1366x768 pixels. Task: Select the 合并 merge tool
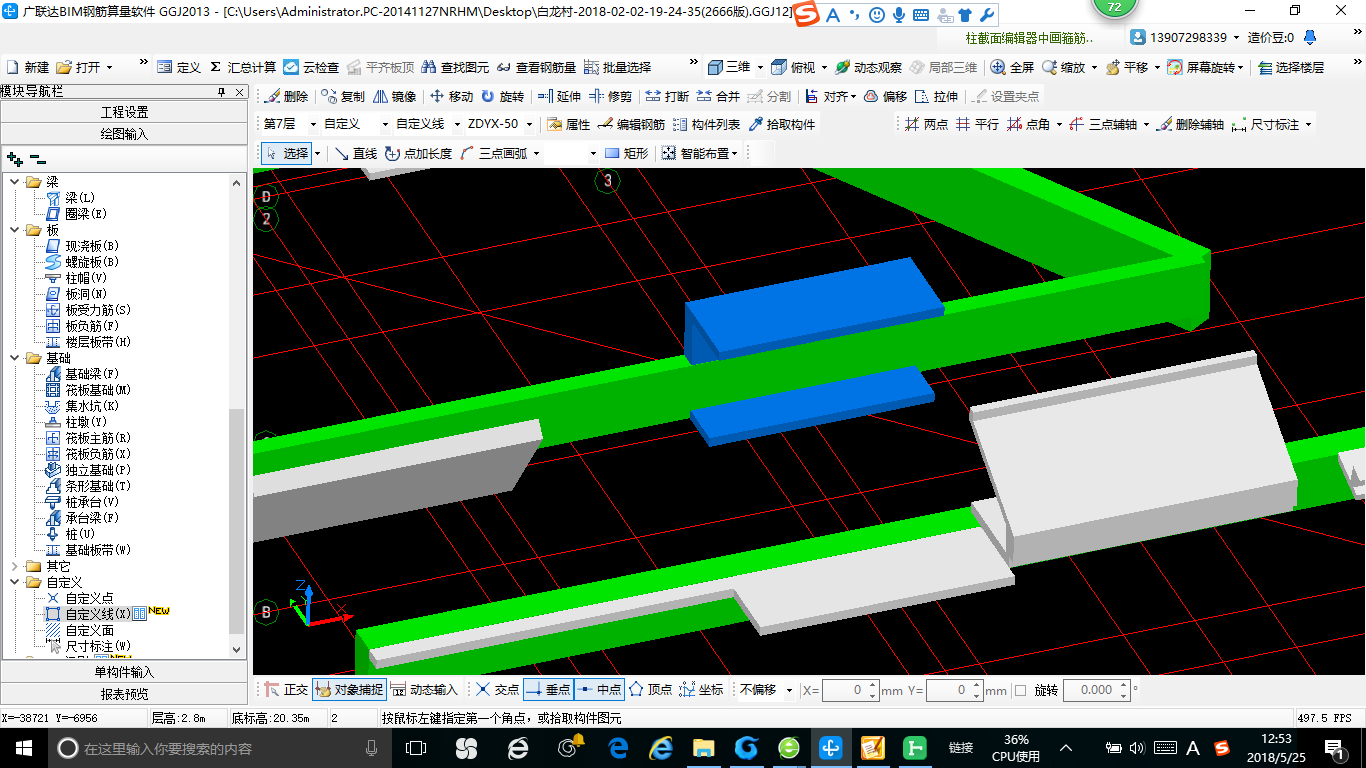coord(718,96)
